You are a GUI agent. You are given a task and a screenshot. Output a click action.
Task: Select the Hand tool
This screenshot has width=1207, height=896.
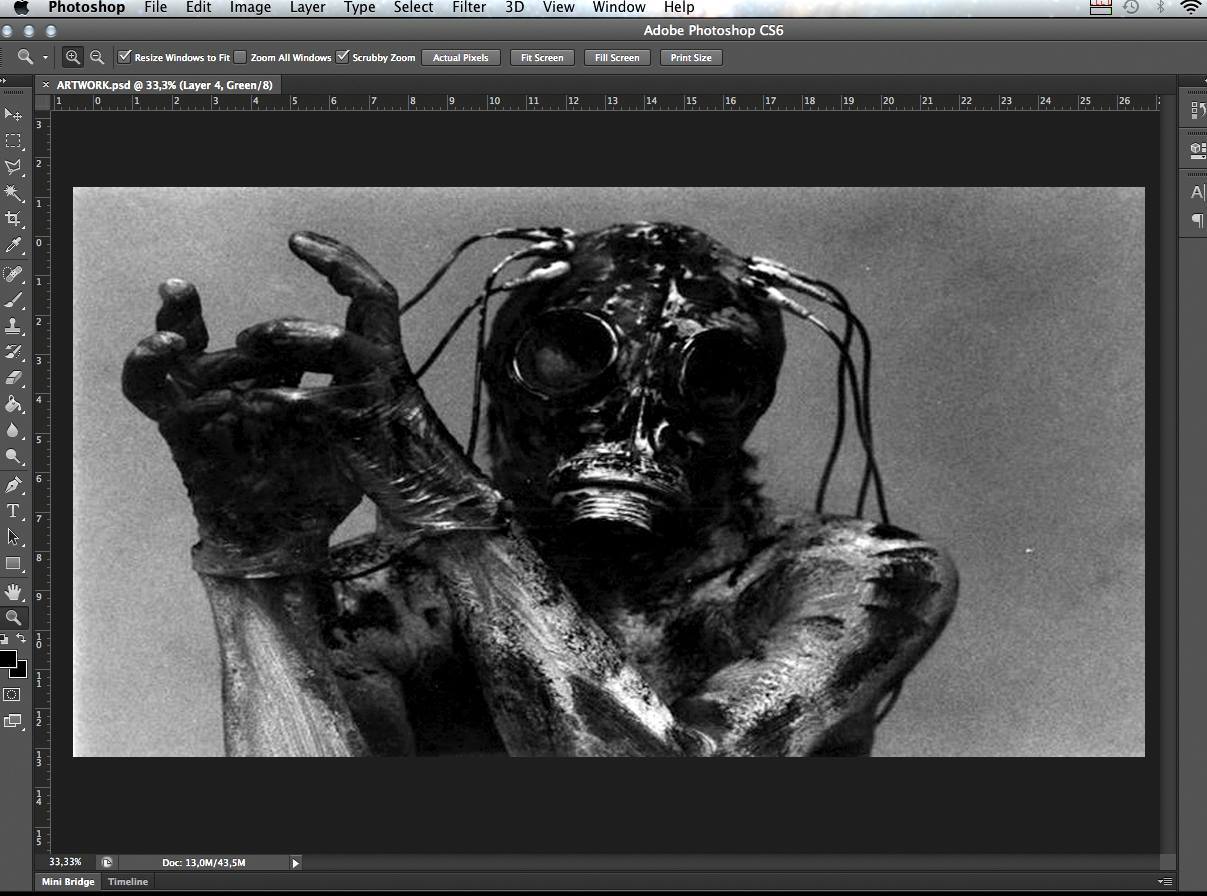13,591
